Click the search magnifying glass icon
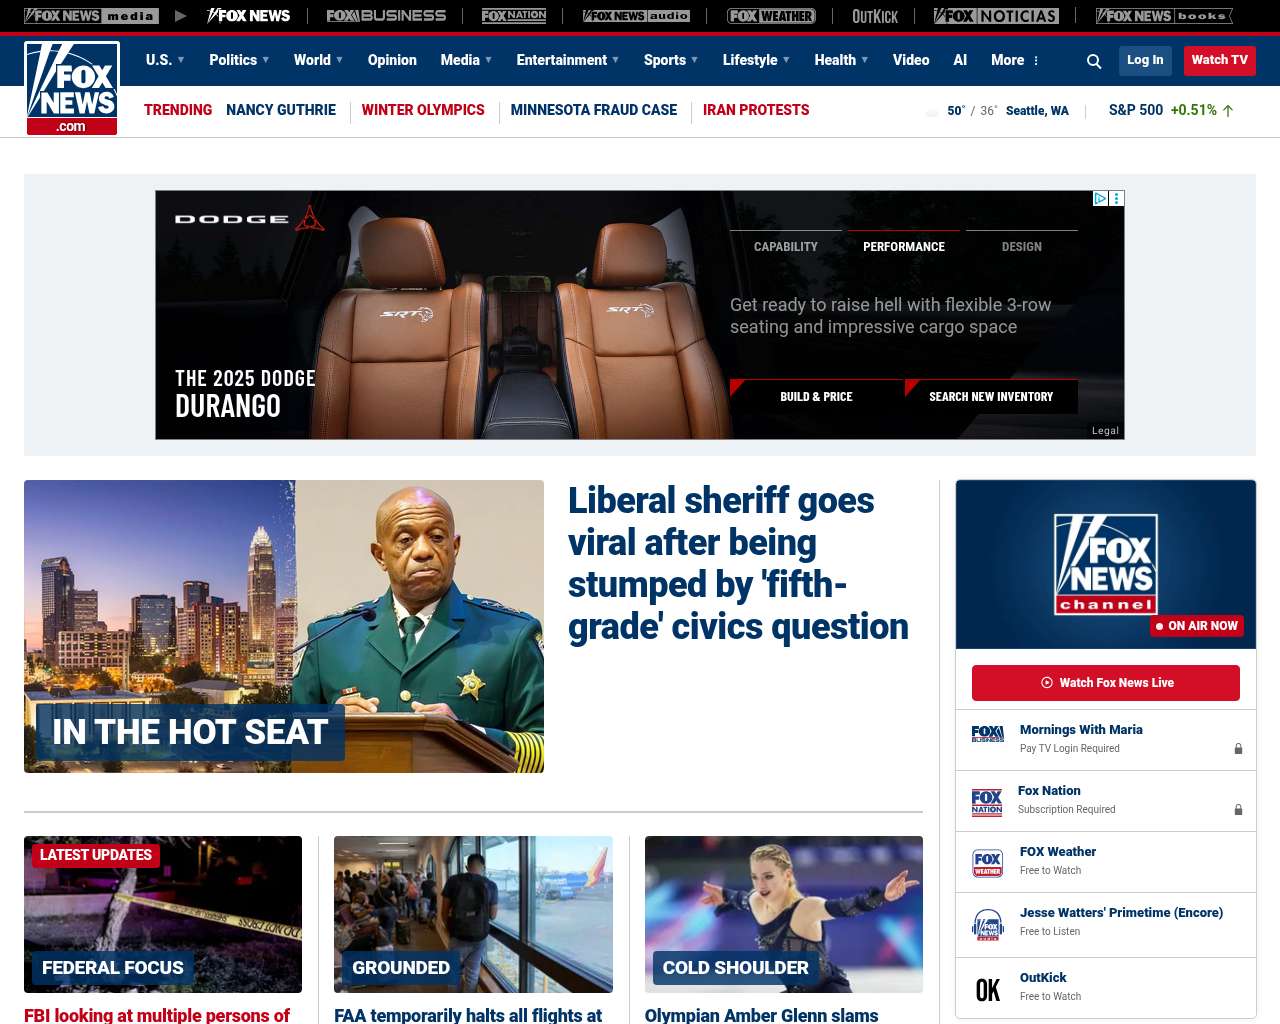The height and width of the screenshot is (1024, 1280). [x=1094, y=62]
